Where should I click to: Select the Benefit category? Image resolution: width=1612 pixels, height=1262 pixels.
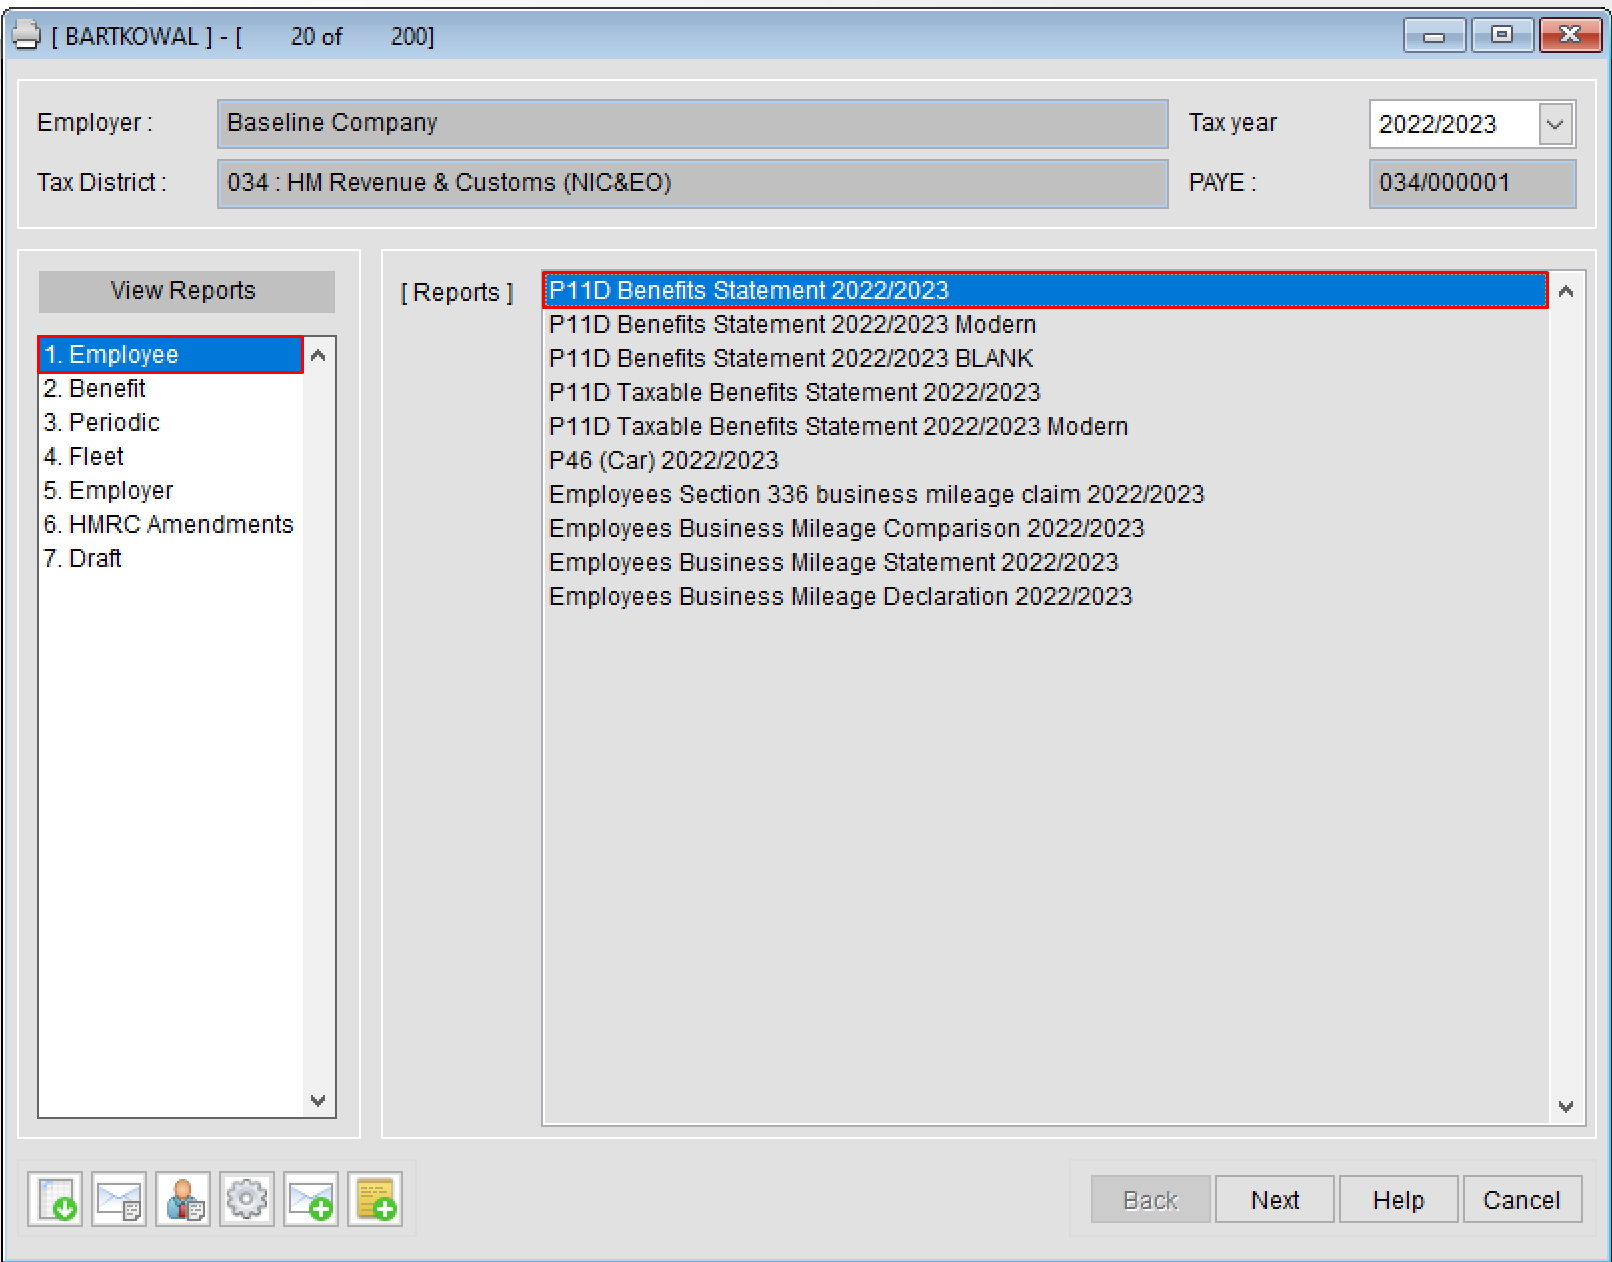95,388
